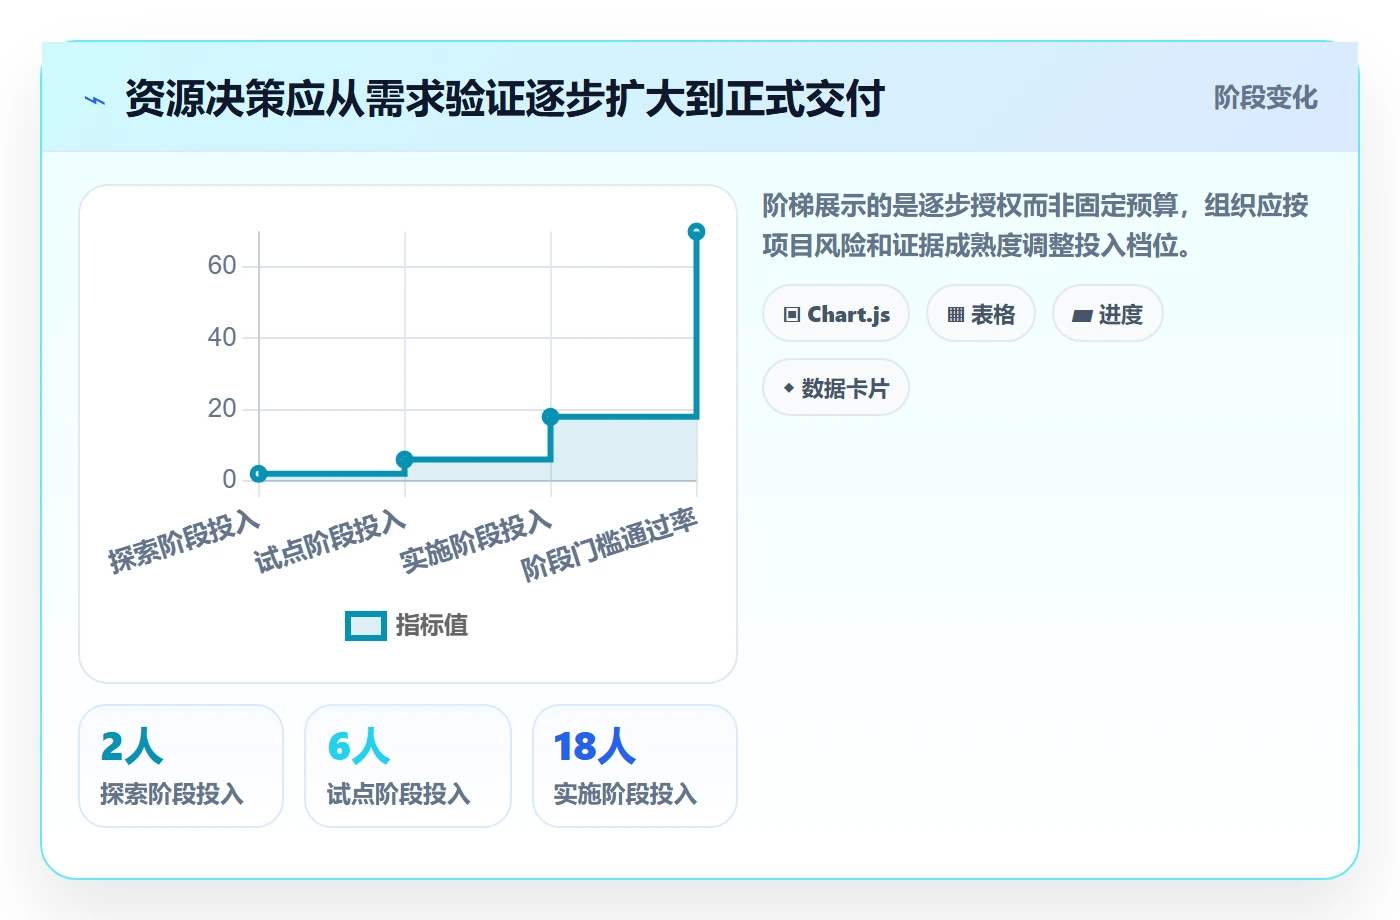Screen dimensions: 1400x920
Task: Click the 阶段门槛通过率 data point at top
Action: tap(697, 232)
